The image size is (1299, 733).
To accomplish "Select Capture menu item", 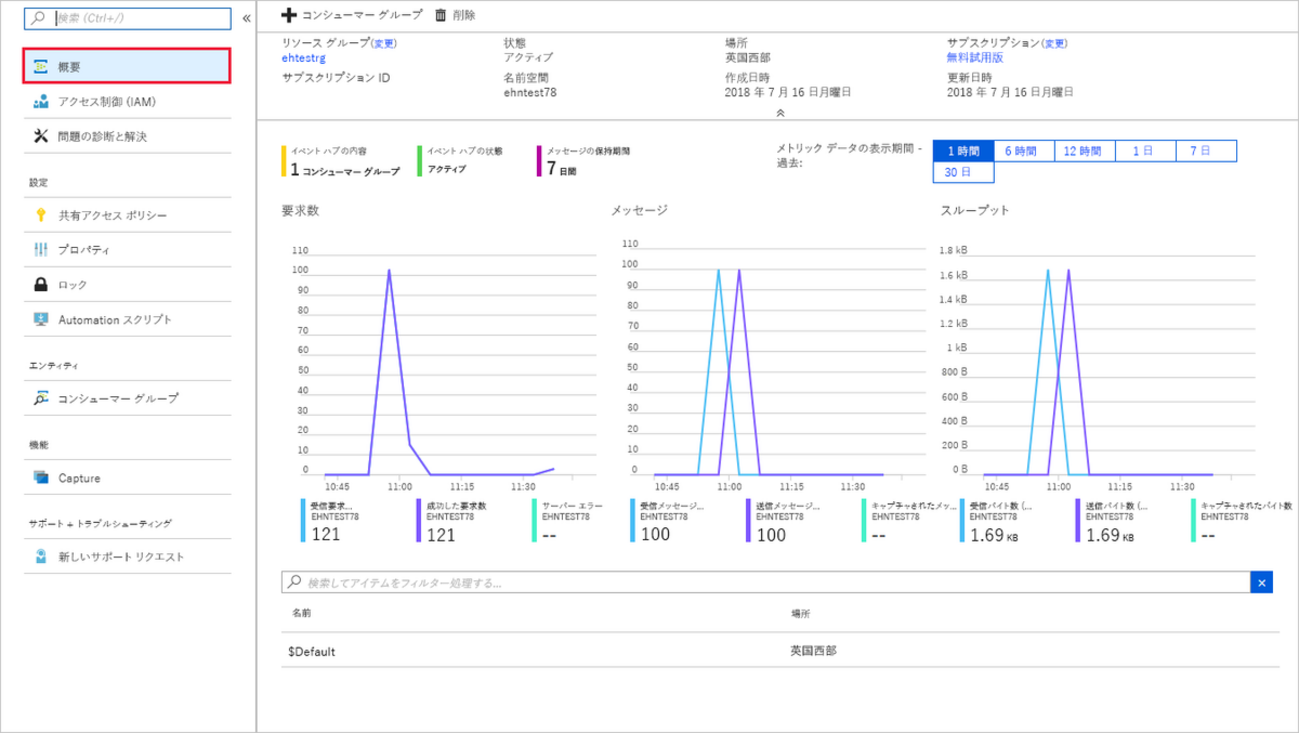I will [x=128, y=478].
